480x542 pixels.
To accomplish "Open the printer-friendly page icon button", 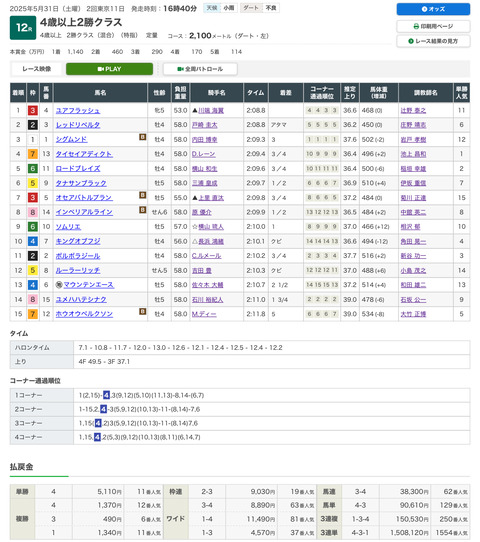I will point(433,26).
